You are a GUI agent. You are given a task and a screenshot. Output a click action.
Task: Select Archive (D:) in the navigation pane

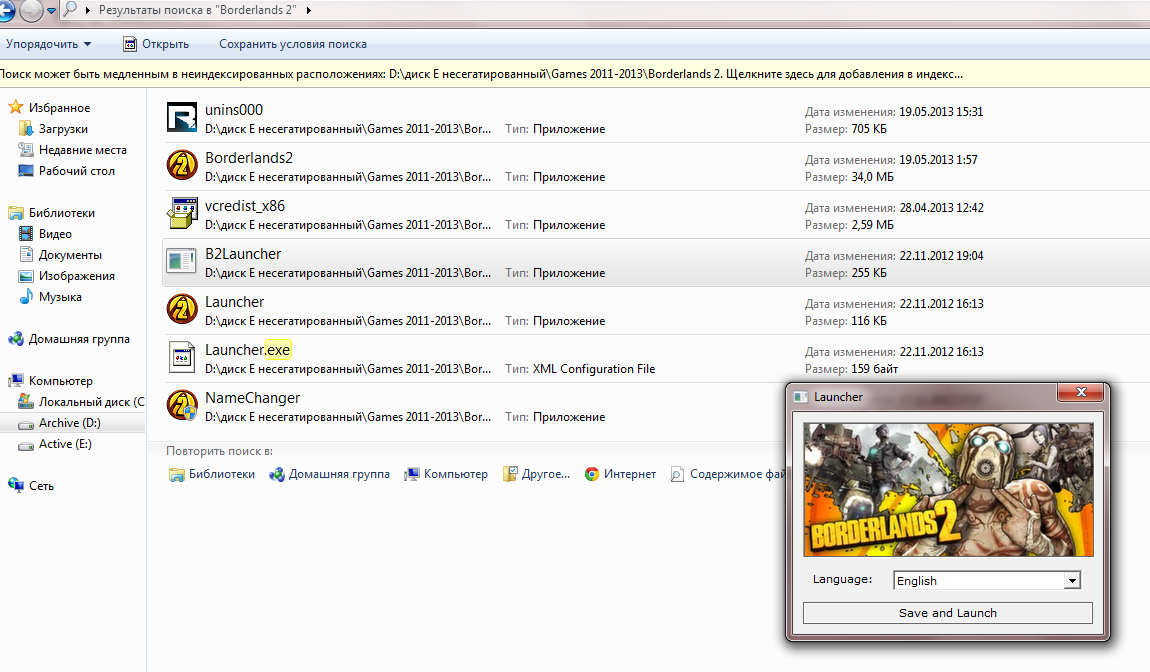coord(70,423)
